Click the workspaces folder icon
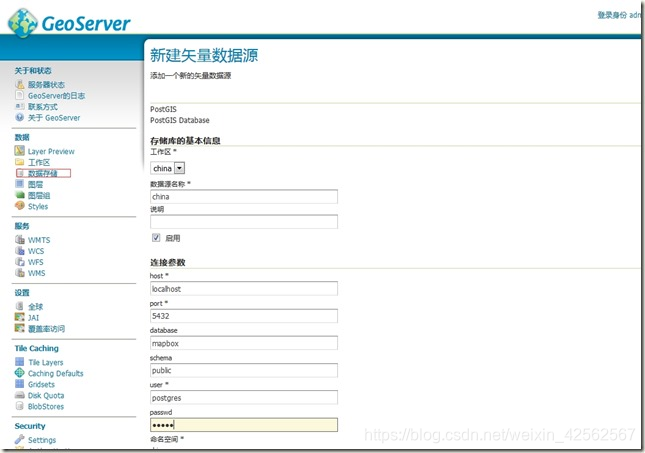Screen dimensions: 645x453 (19, 162)
